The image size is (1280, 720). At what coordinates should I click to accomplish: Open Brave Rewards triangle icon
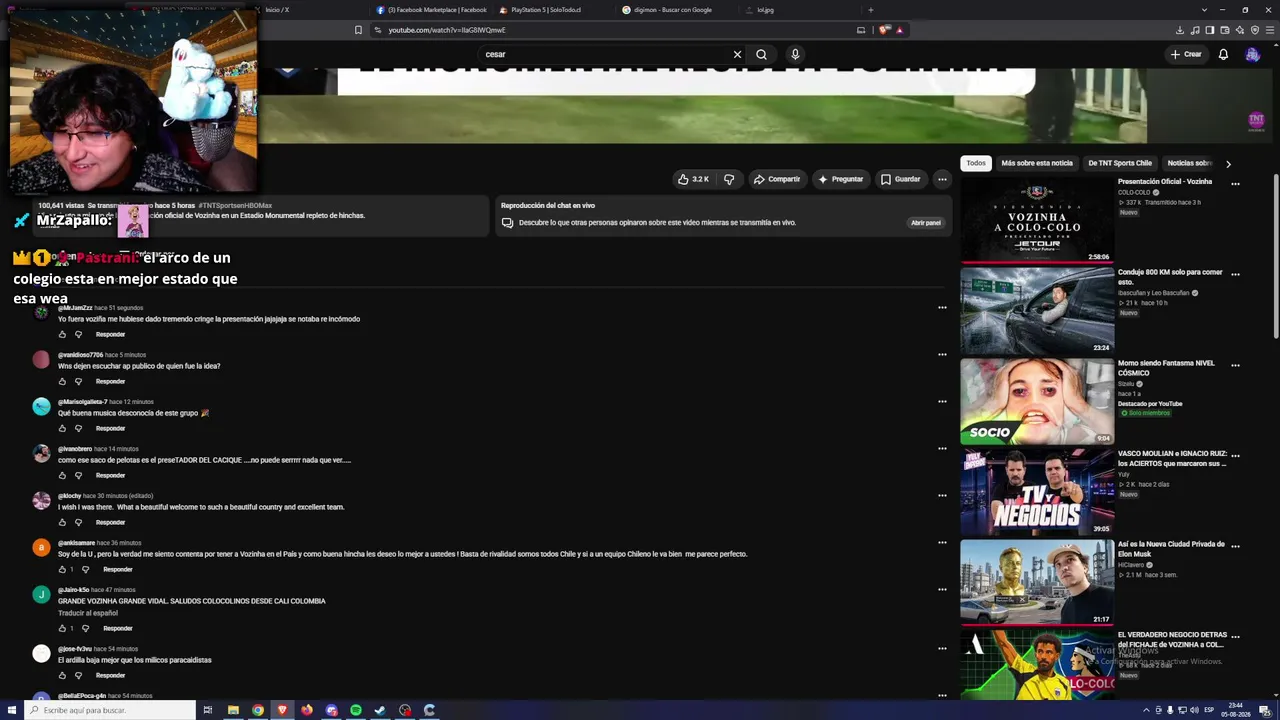tap(899, 30)
